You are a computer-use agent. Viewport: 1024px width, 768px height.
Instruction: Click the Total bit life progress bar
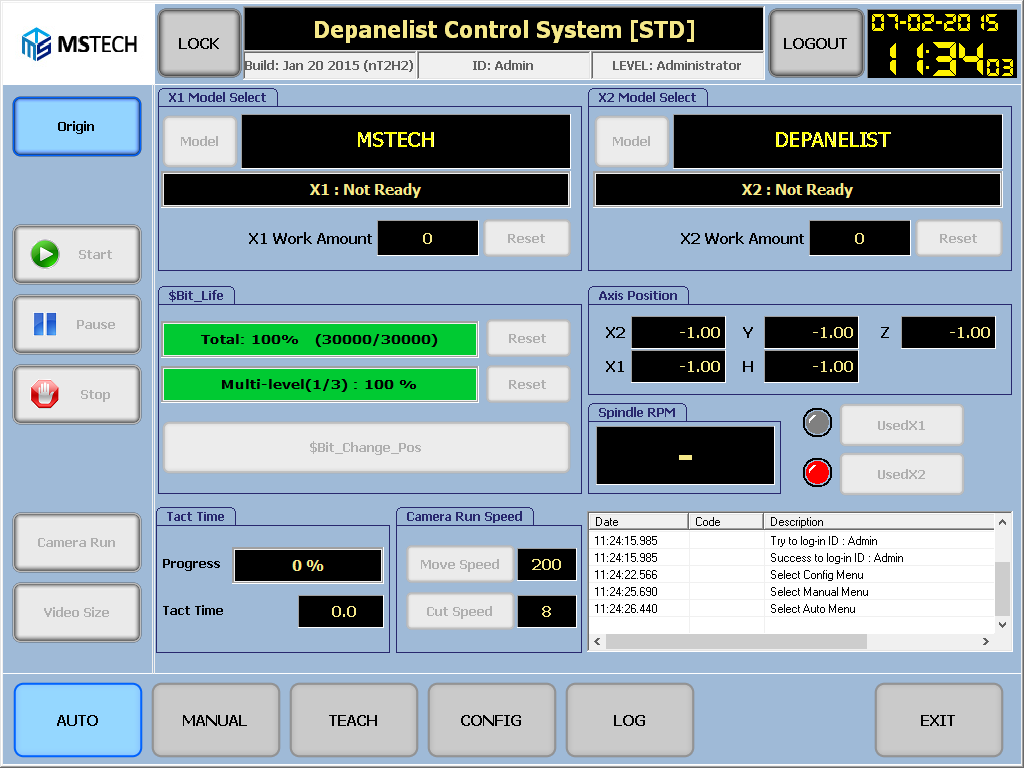point(320,339)
